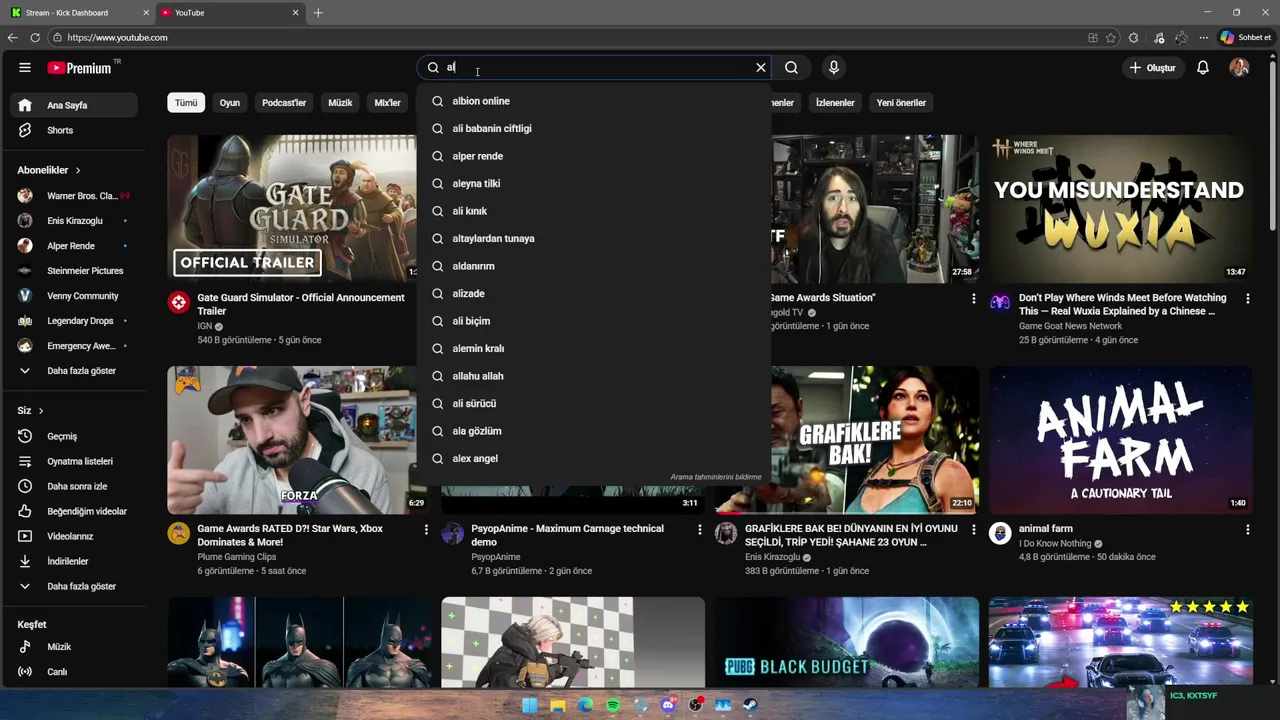Open options for Wuxia Explained video
Viewport: 1280px width, 720px height.
coord(1247,299)
